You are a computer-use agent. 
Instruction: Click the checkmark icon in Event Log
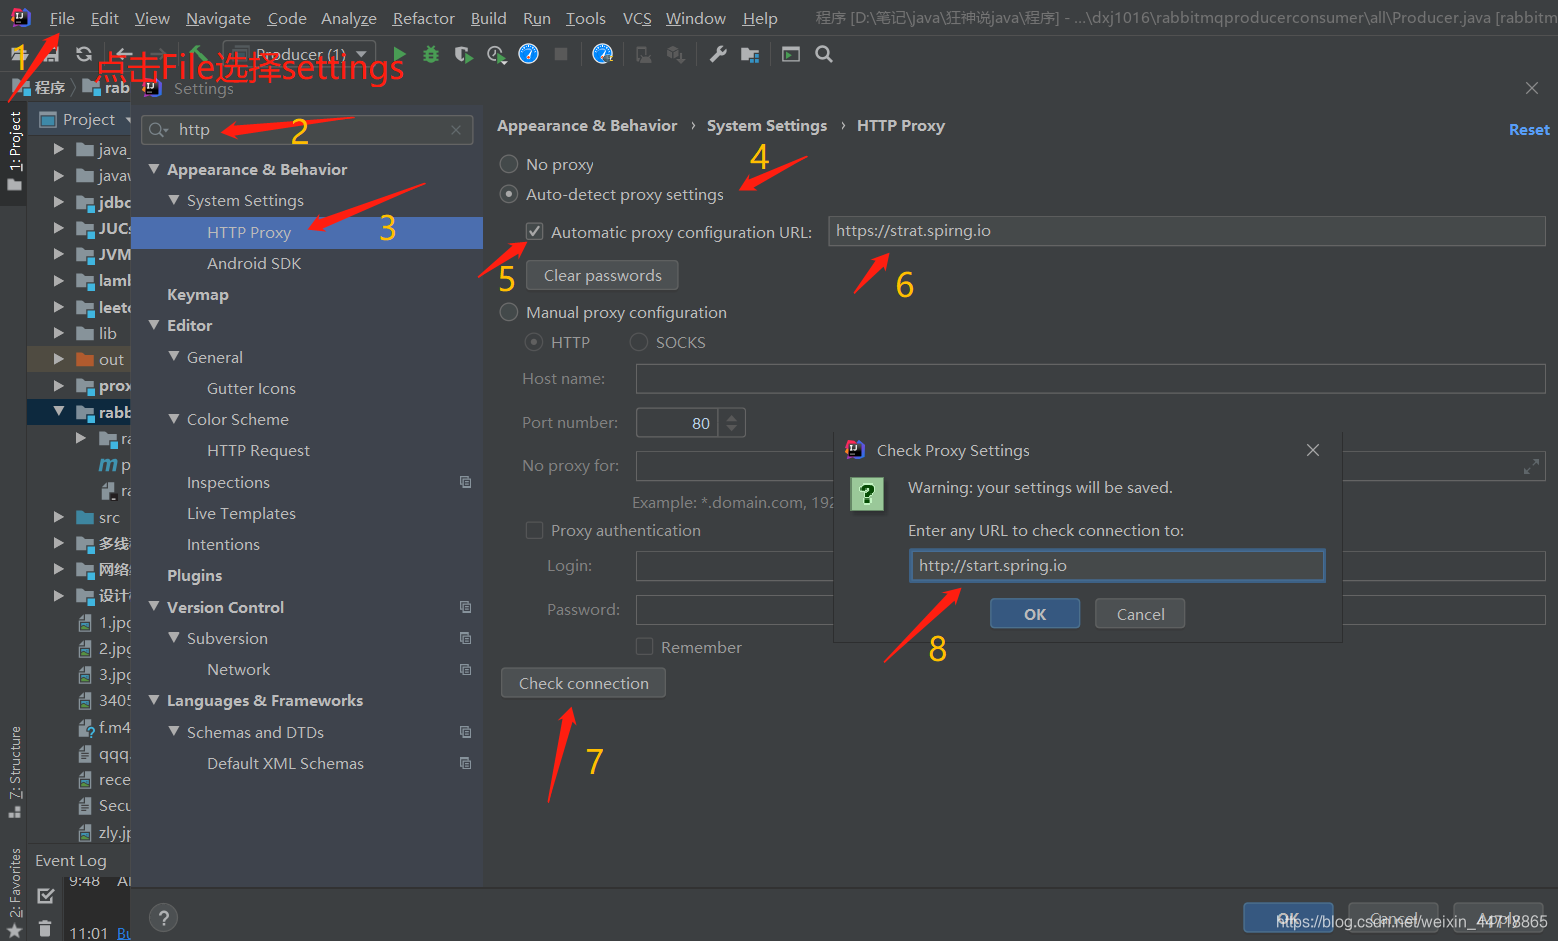coord(45,896)
